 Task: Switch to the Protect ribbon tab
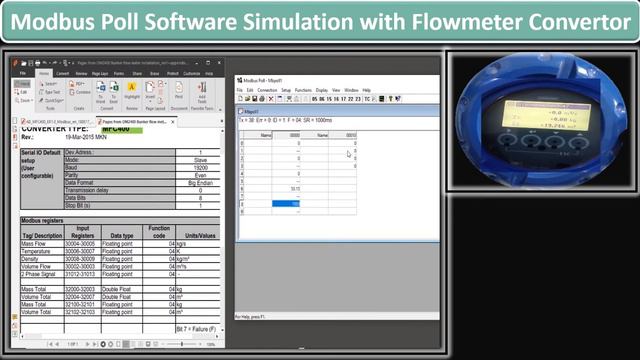(173, 73)
